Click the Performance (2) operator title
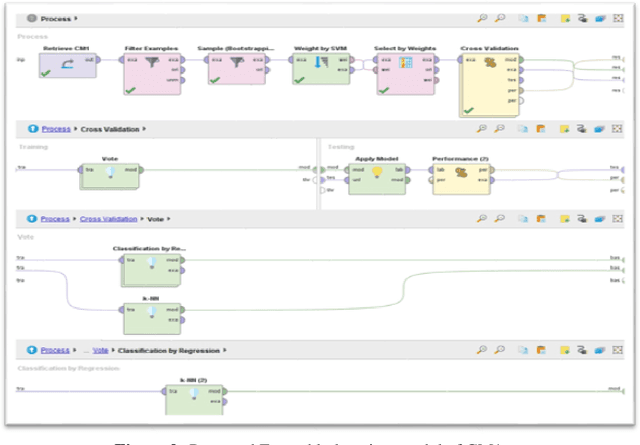640x445 pixels. (x=460, y=158)
